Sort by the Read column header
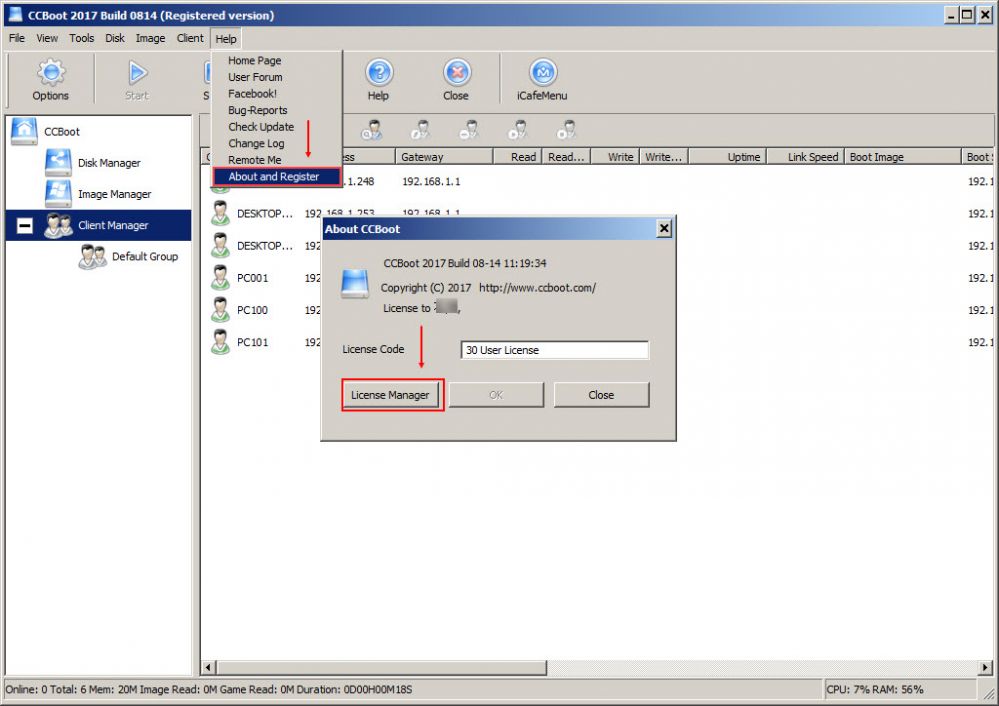This screenshot has height=706, width=999. (518, 157)
